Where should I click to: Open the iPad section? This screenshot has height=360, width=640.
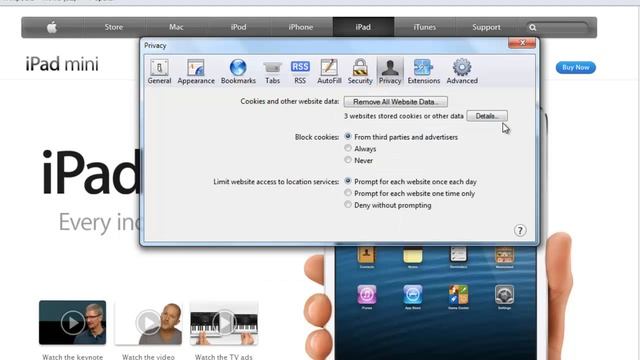pos(363,27)
